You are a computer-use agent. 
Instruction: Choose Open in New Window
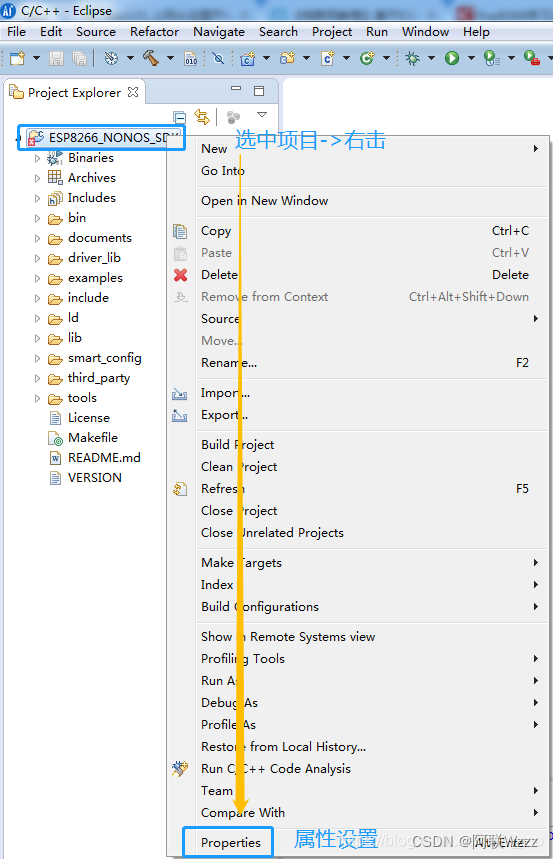coord(357,201)
